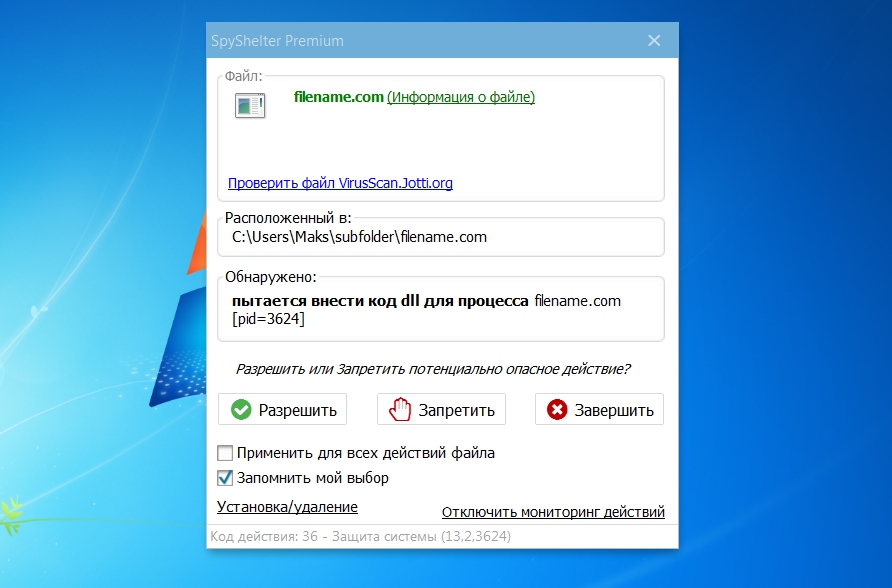This screenshot has width=892, height=588.
Task: Click the filename.com application file icon
Action: tap(250, 106)
